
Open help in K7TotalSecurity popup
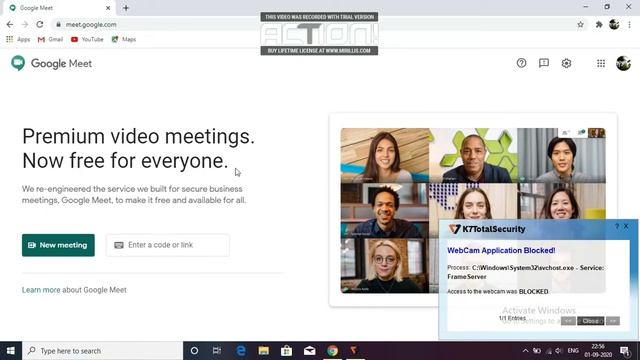click(617, 226)
